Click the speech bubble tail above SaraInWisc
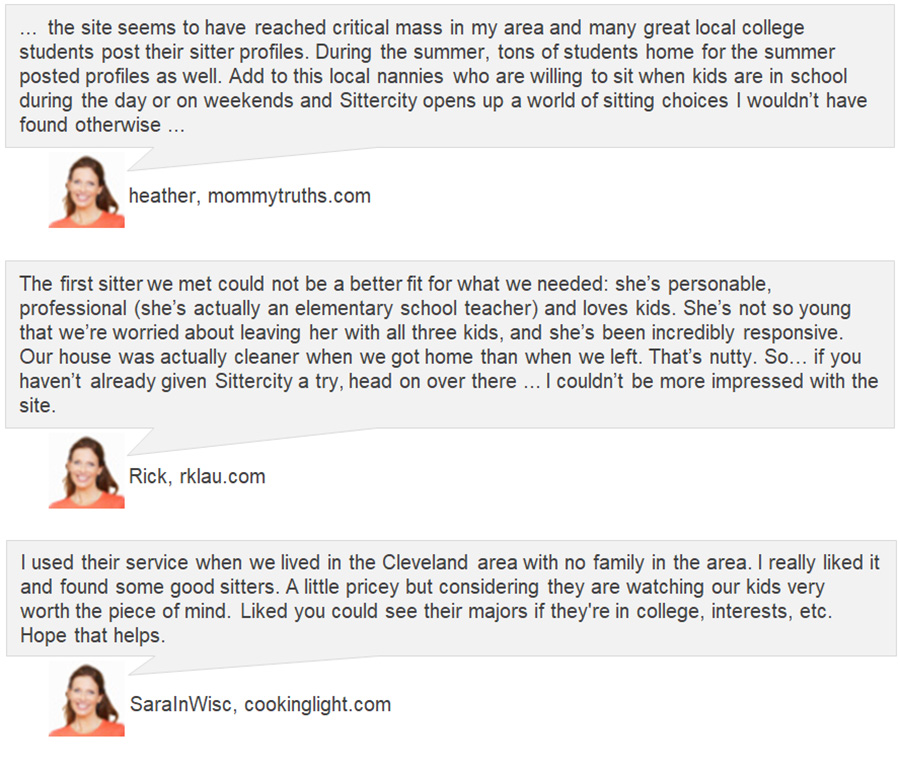The height and width of the screenshot is (772, 900). click(x=143, y=666)
